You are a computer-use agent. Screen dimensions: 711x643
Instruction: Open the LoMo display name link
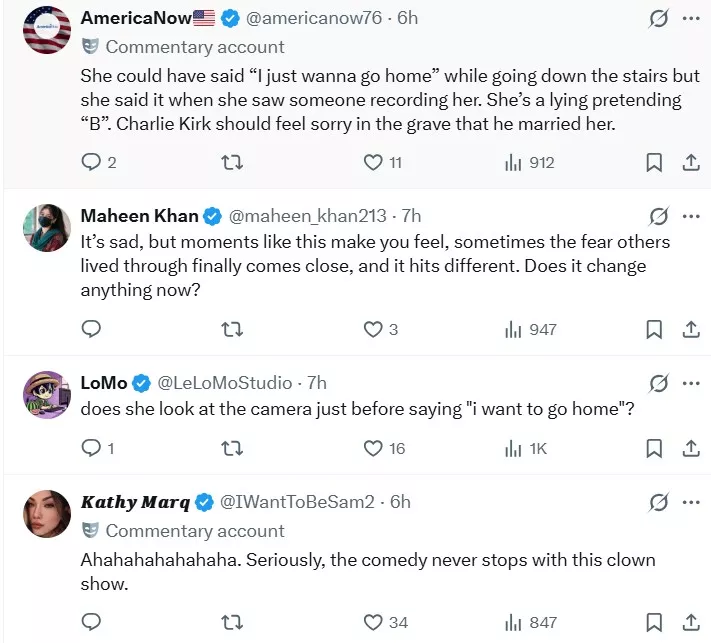tap(103, 383)
